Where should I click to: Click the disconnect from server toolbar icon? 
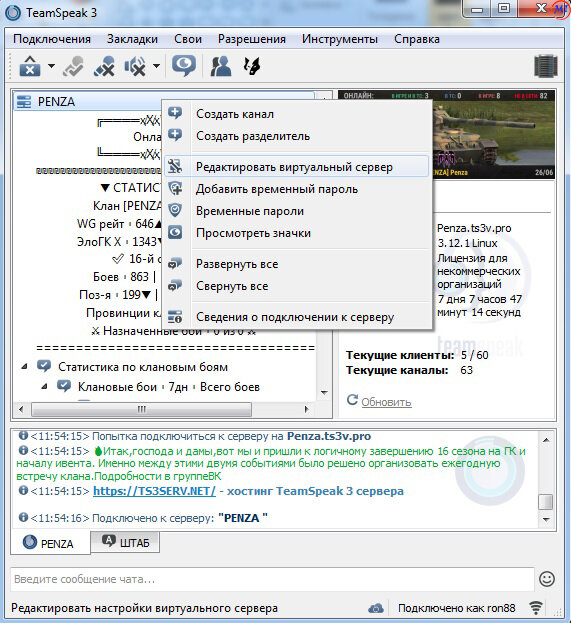(30, 66)
